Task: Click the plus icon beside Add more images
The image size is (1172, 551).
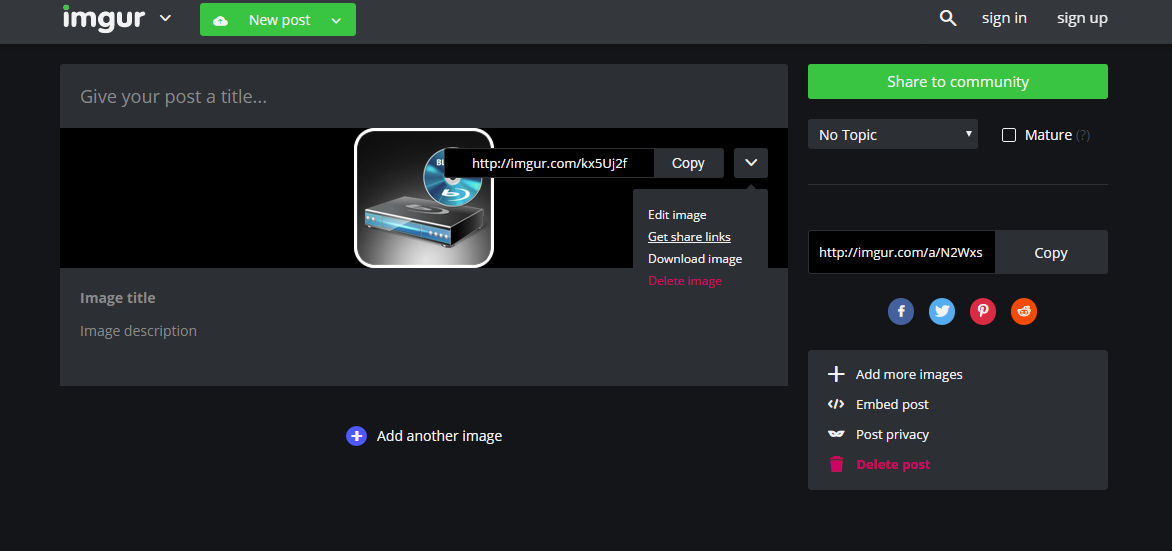Action: point(836,375)
